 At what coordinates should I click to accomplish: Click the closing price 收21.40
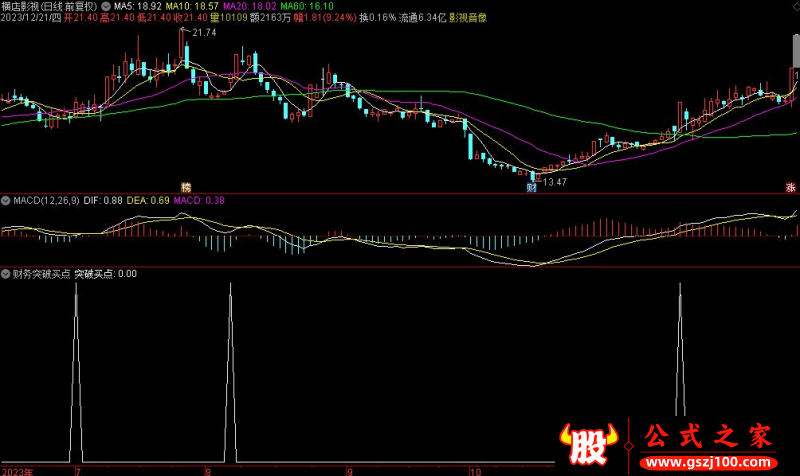click(x=190, y=17)
